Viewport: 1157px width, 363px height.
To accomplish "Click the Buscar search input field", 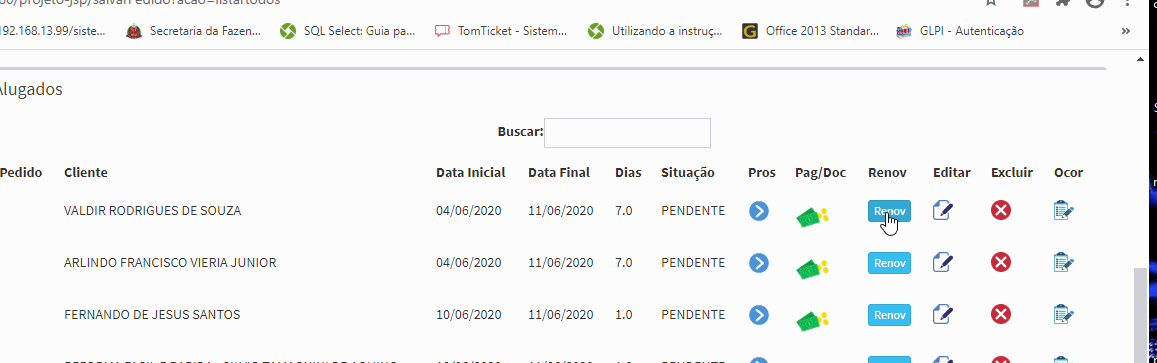I will [x=627, y=133].
